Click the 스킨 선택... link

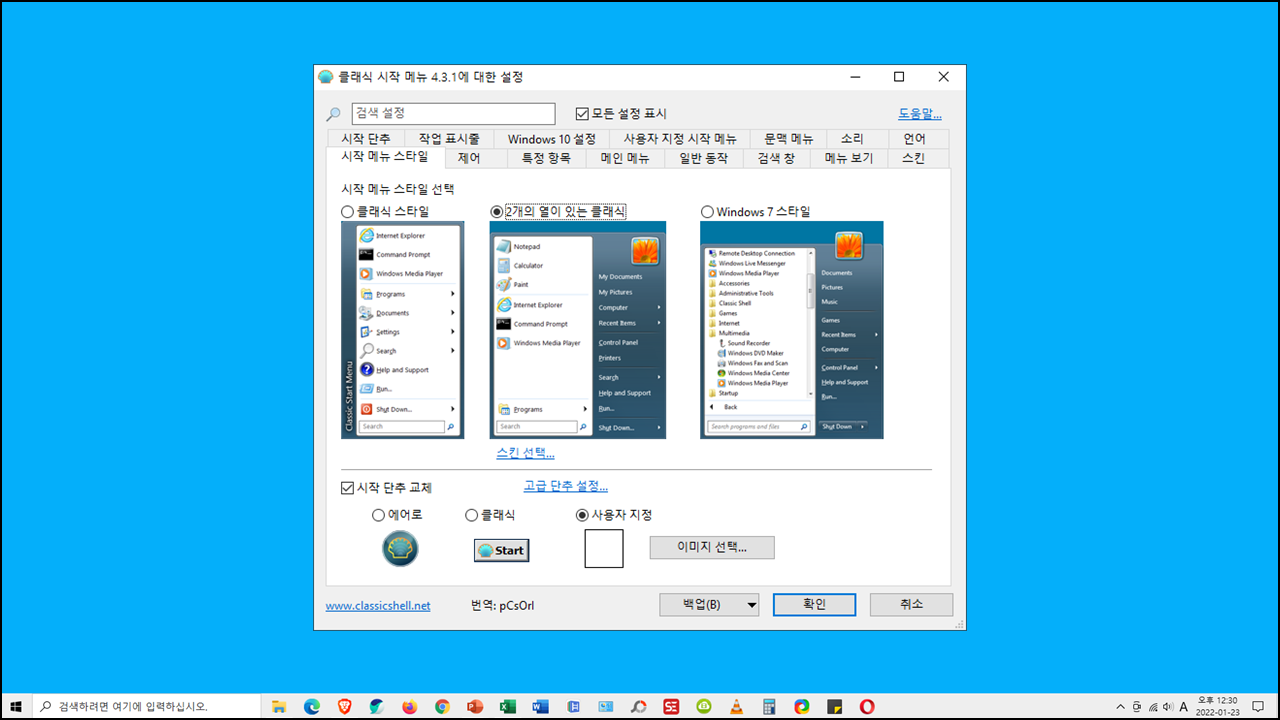[x=525, y=453]
